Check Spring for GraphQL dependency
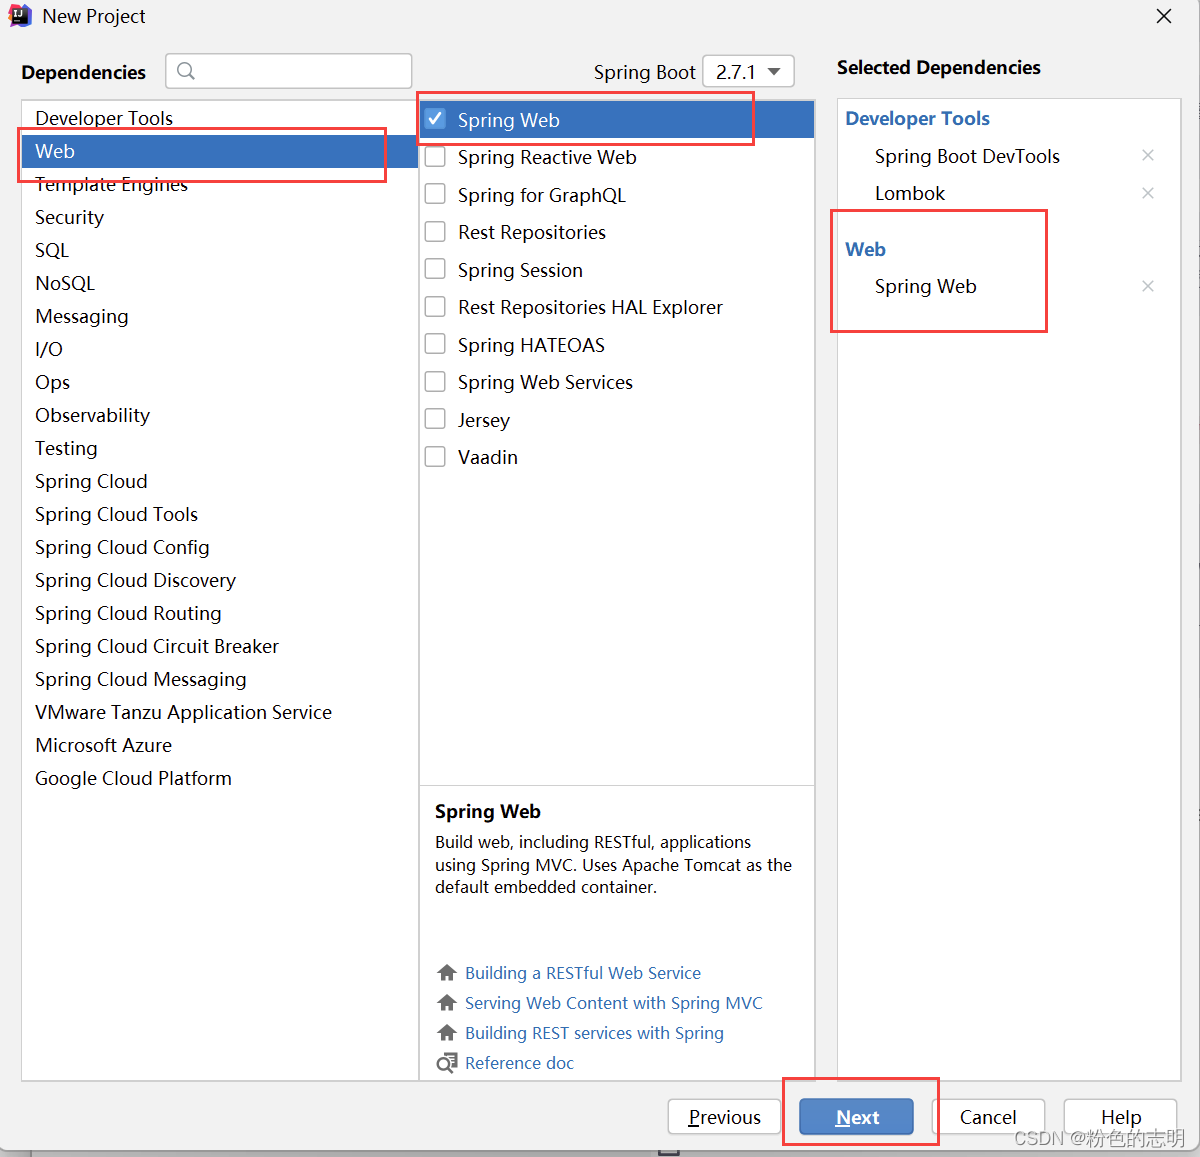 pos(435,194)
